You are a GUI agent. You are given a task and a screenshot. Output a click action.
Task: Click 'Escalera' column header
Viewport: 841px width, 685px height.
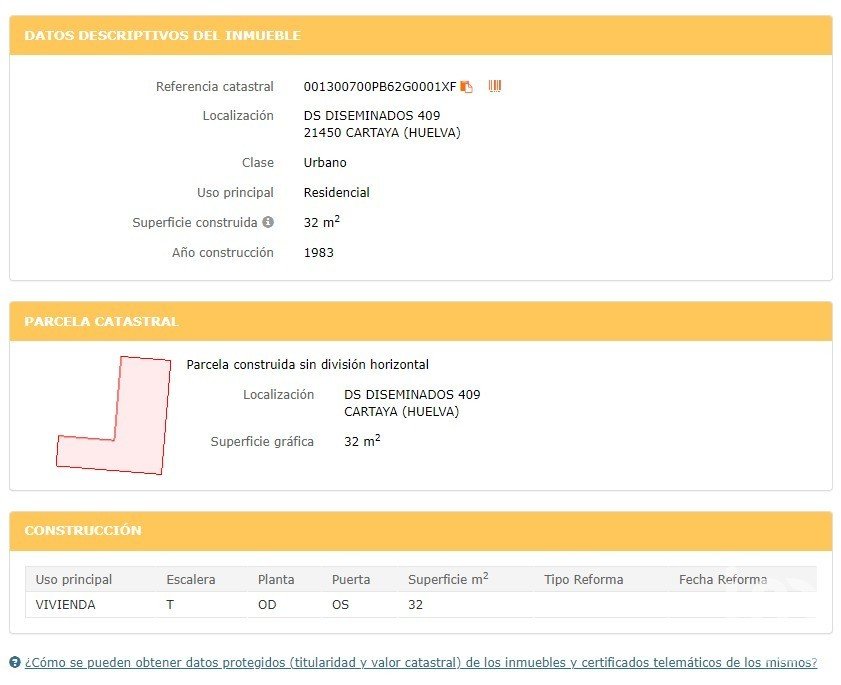[190, 579]
